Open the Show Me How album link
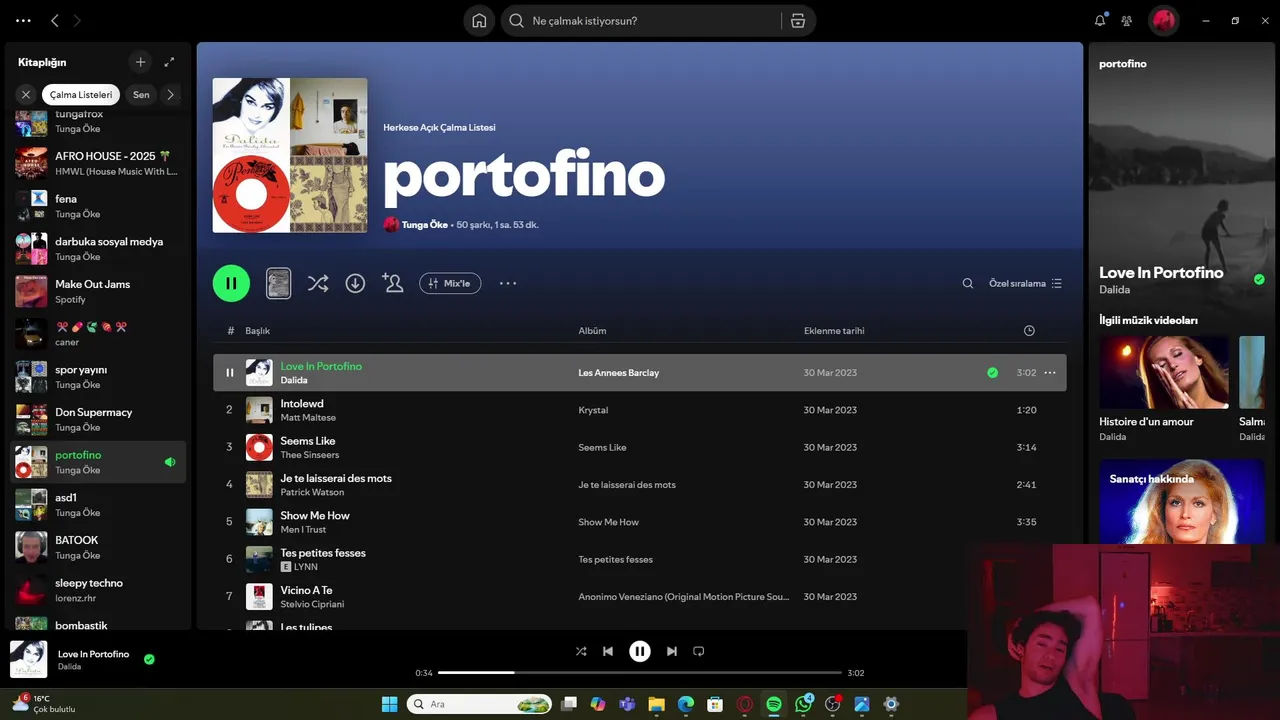 click(x=608, y=522)
